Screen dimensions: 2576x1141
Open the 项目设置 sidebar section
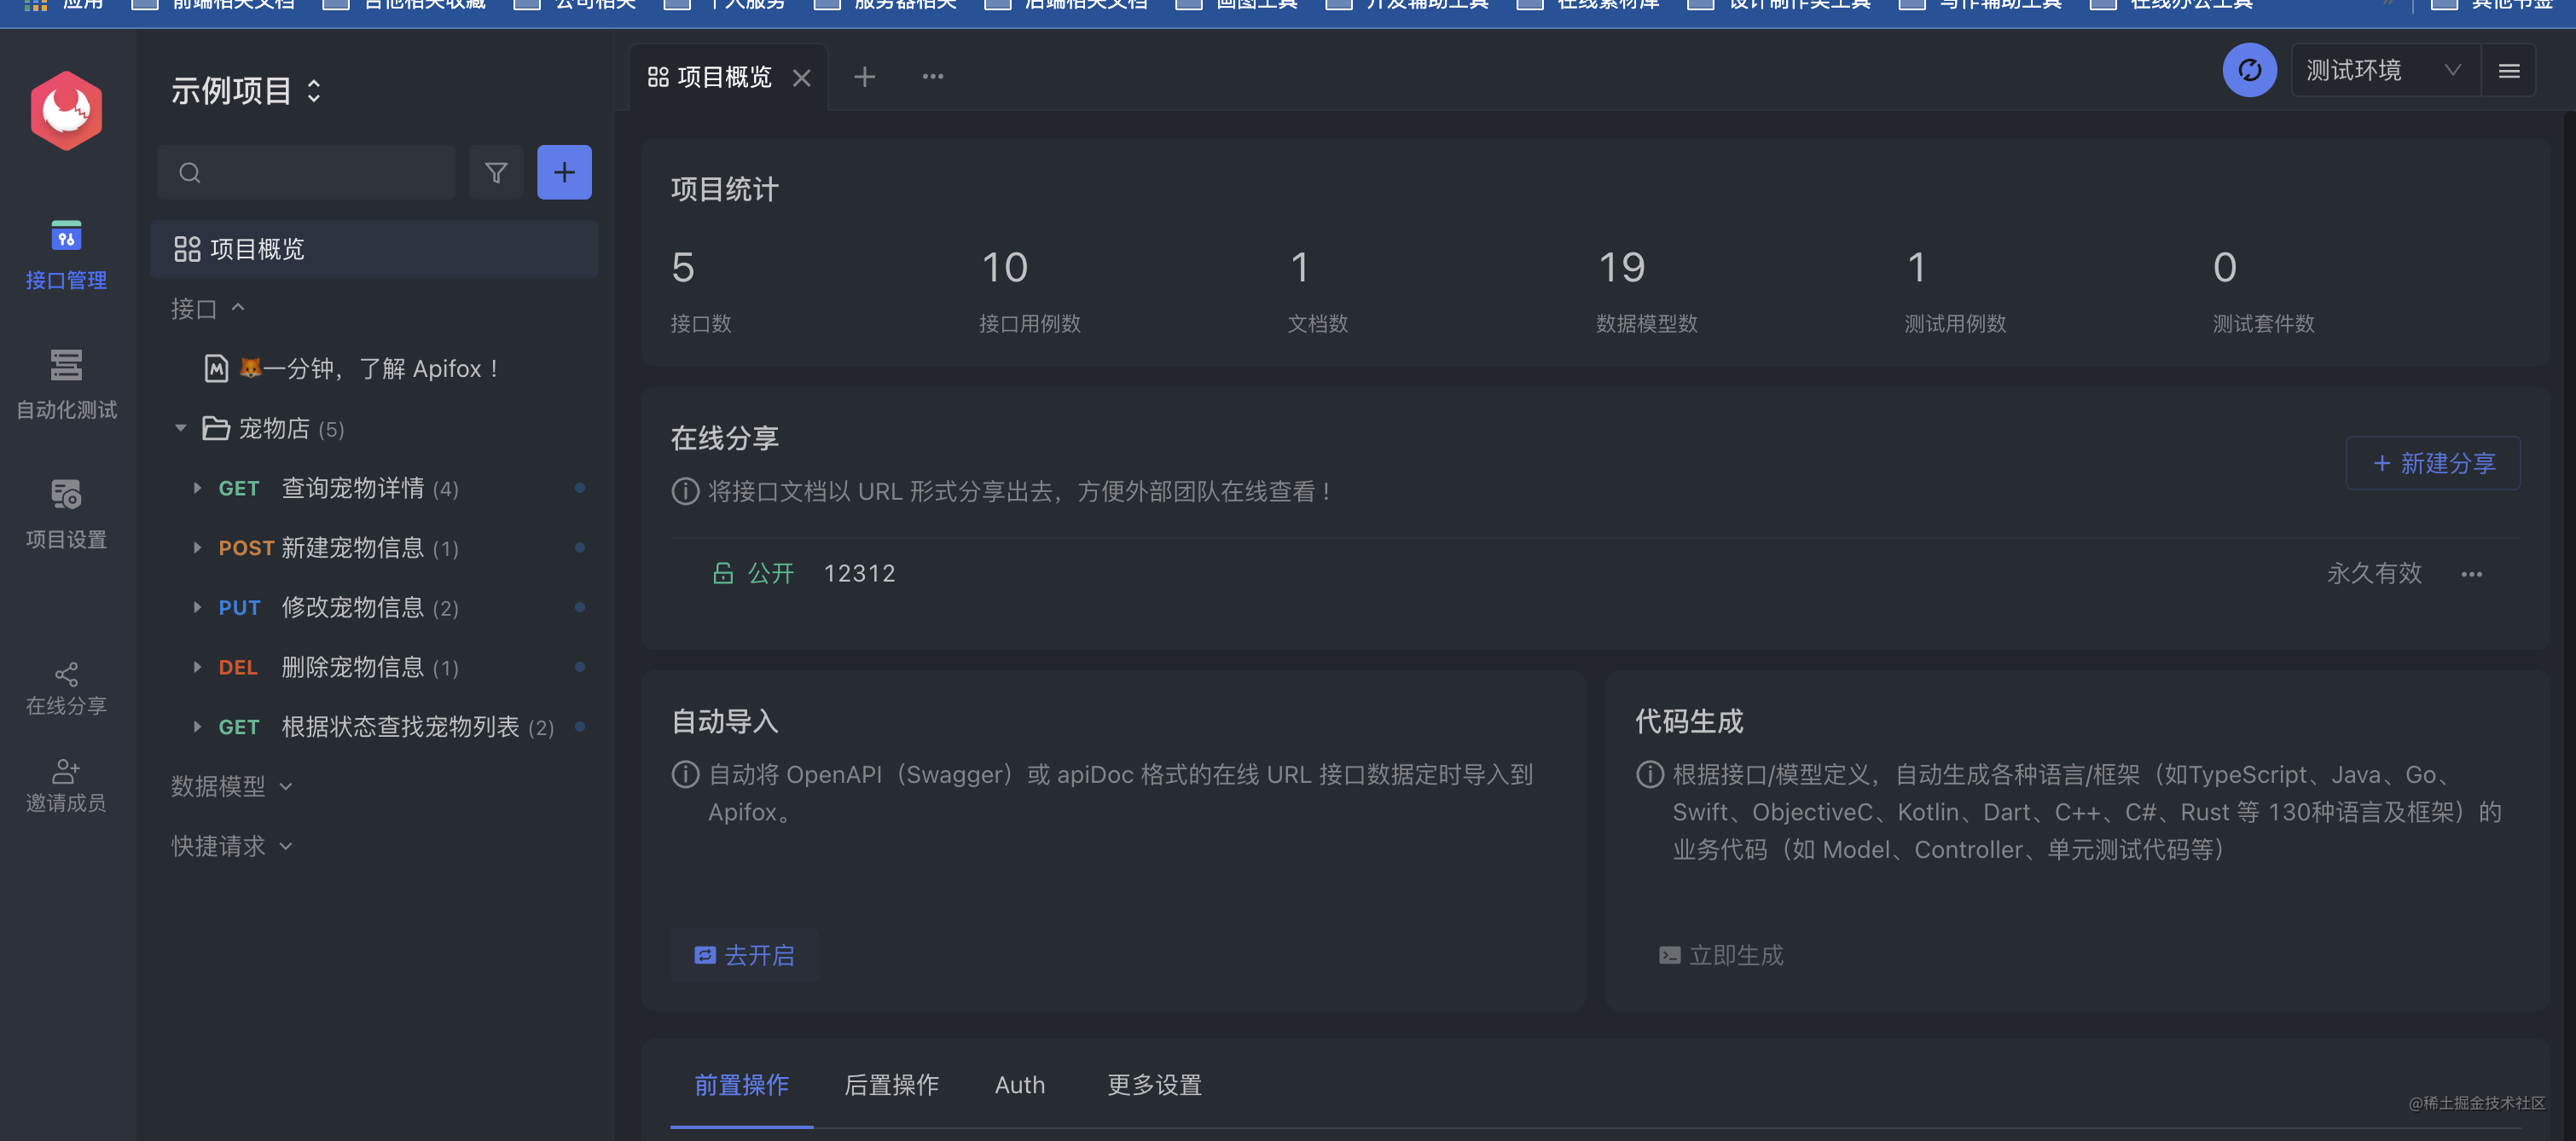[x=66, y=514]
